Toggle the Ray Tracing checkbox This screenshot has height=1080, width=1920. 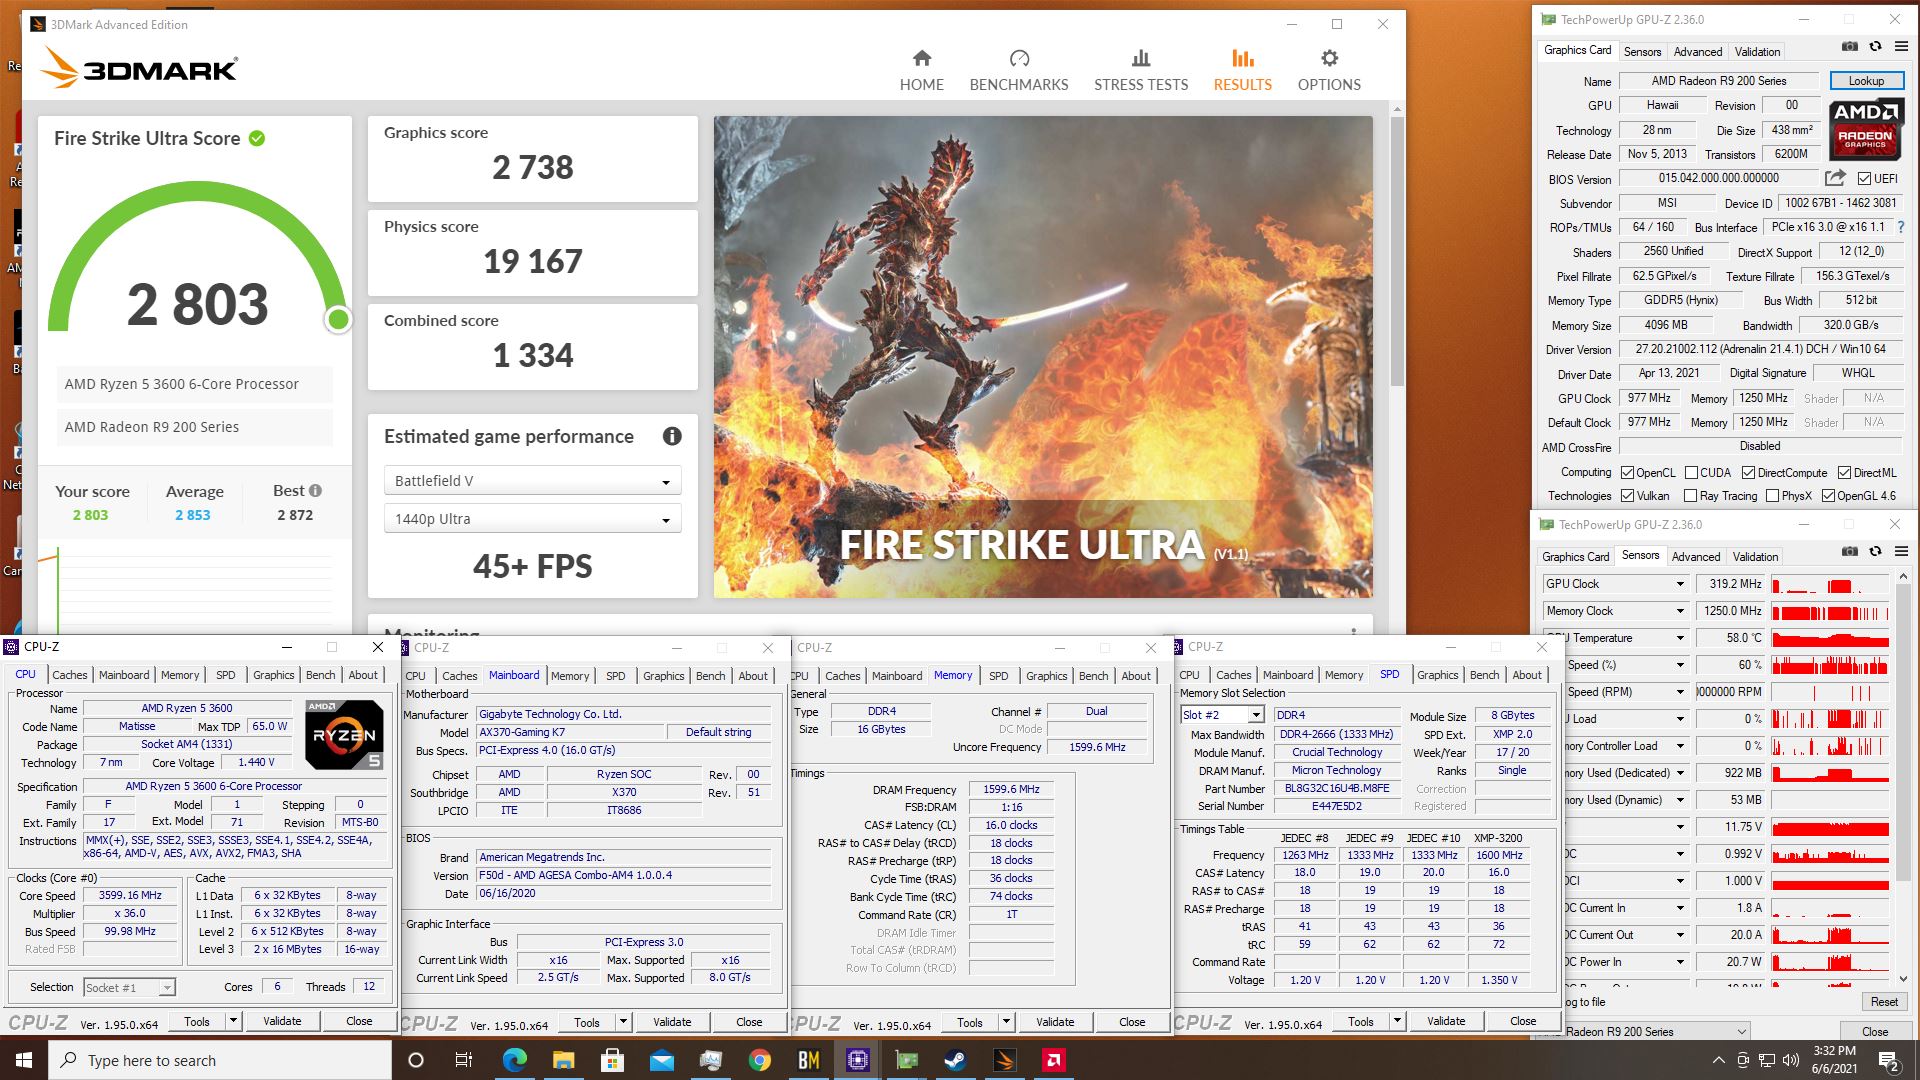1690,496
